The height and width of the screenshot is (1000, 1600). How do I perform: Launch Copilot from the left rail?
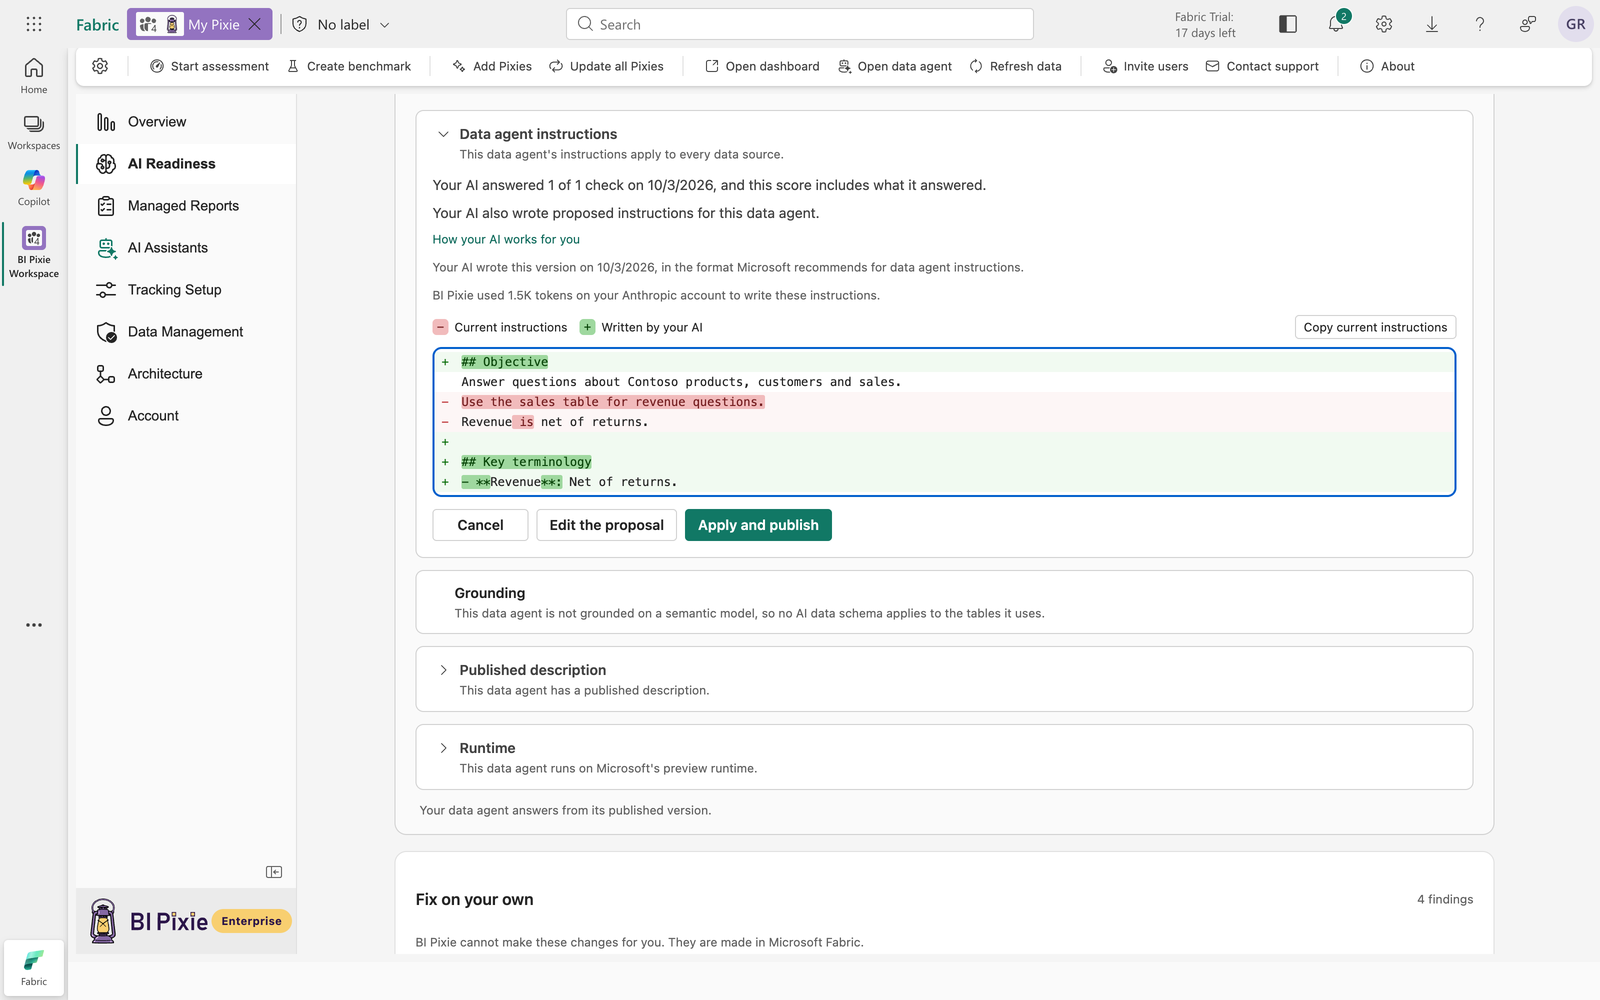(34, 188)
